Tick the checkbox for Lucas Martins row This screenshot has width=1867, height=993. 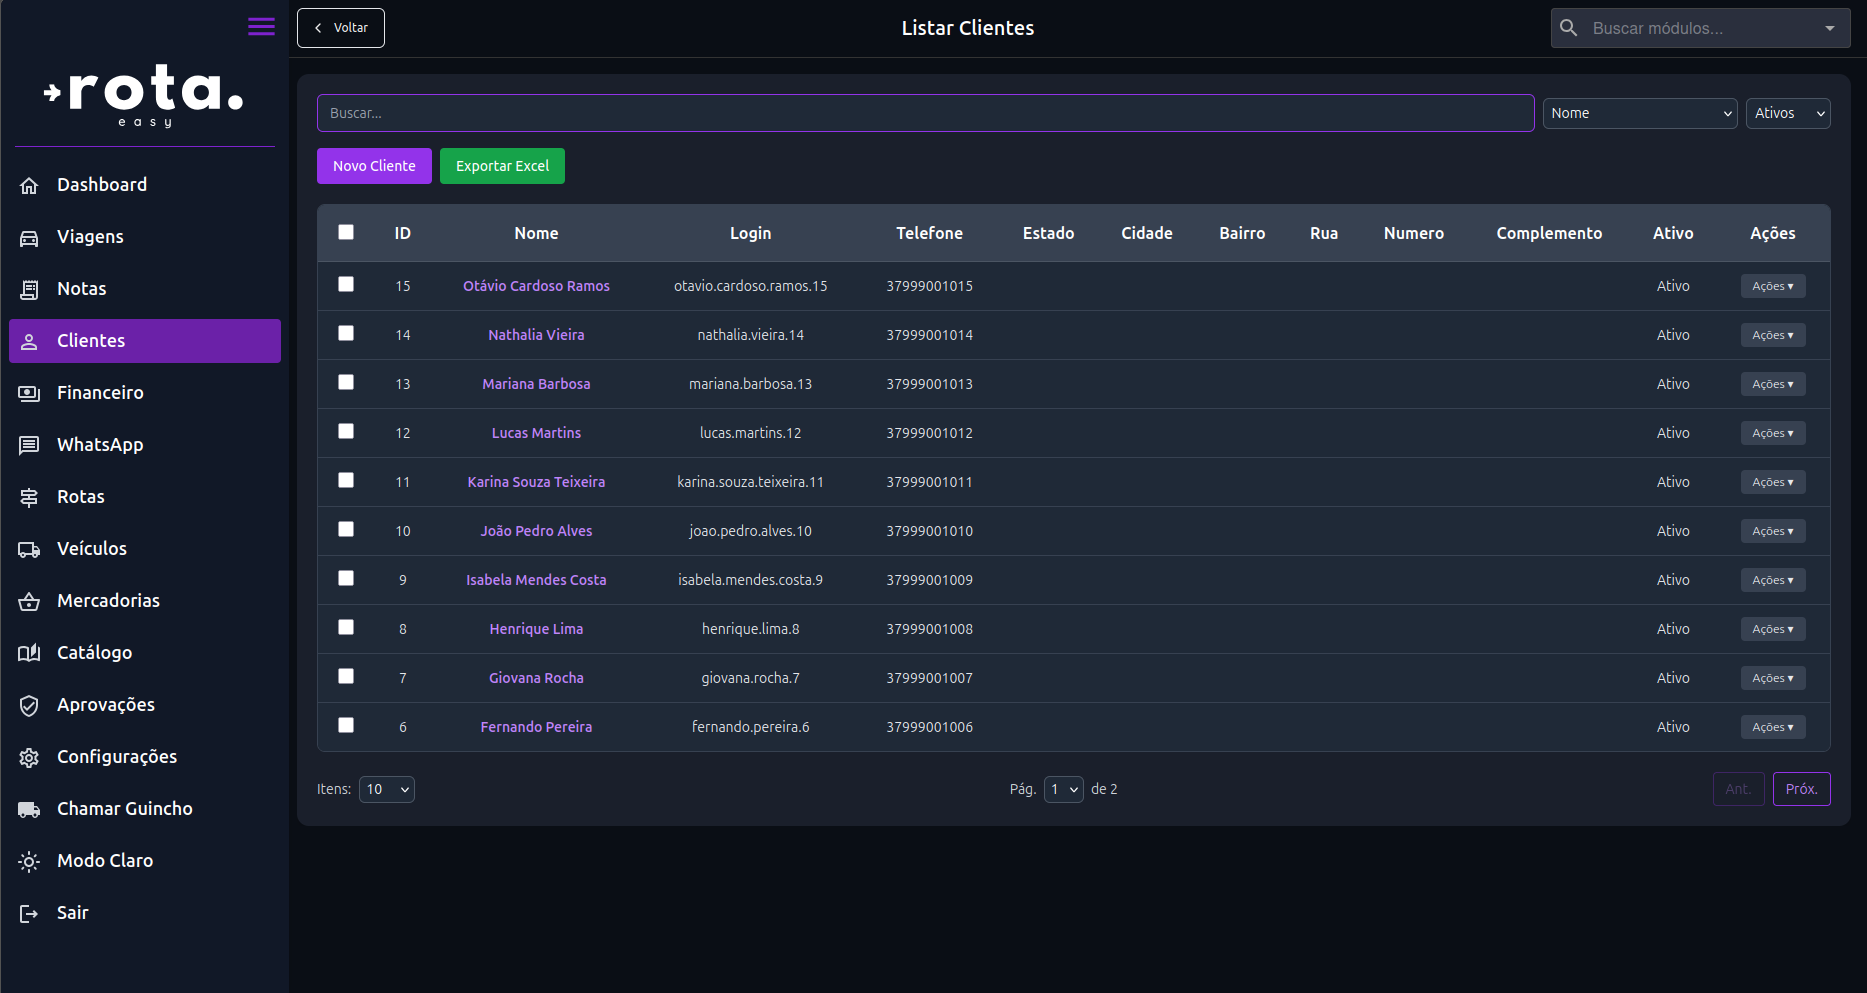click(x=346, y=431)
